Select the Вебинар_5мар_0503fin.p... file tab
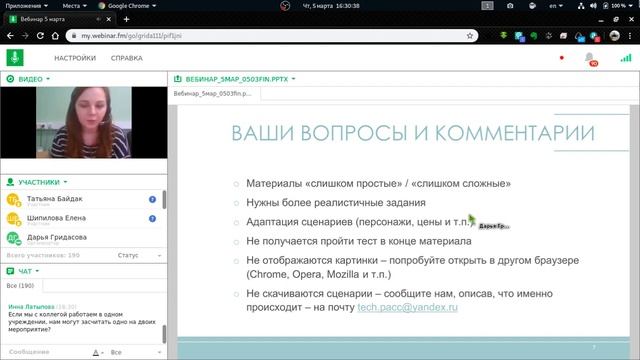This screenshot has height=360, width=640. pyautogui.click(x=213, y=93)
